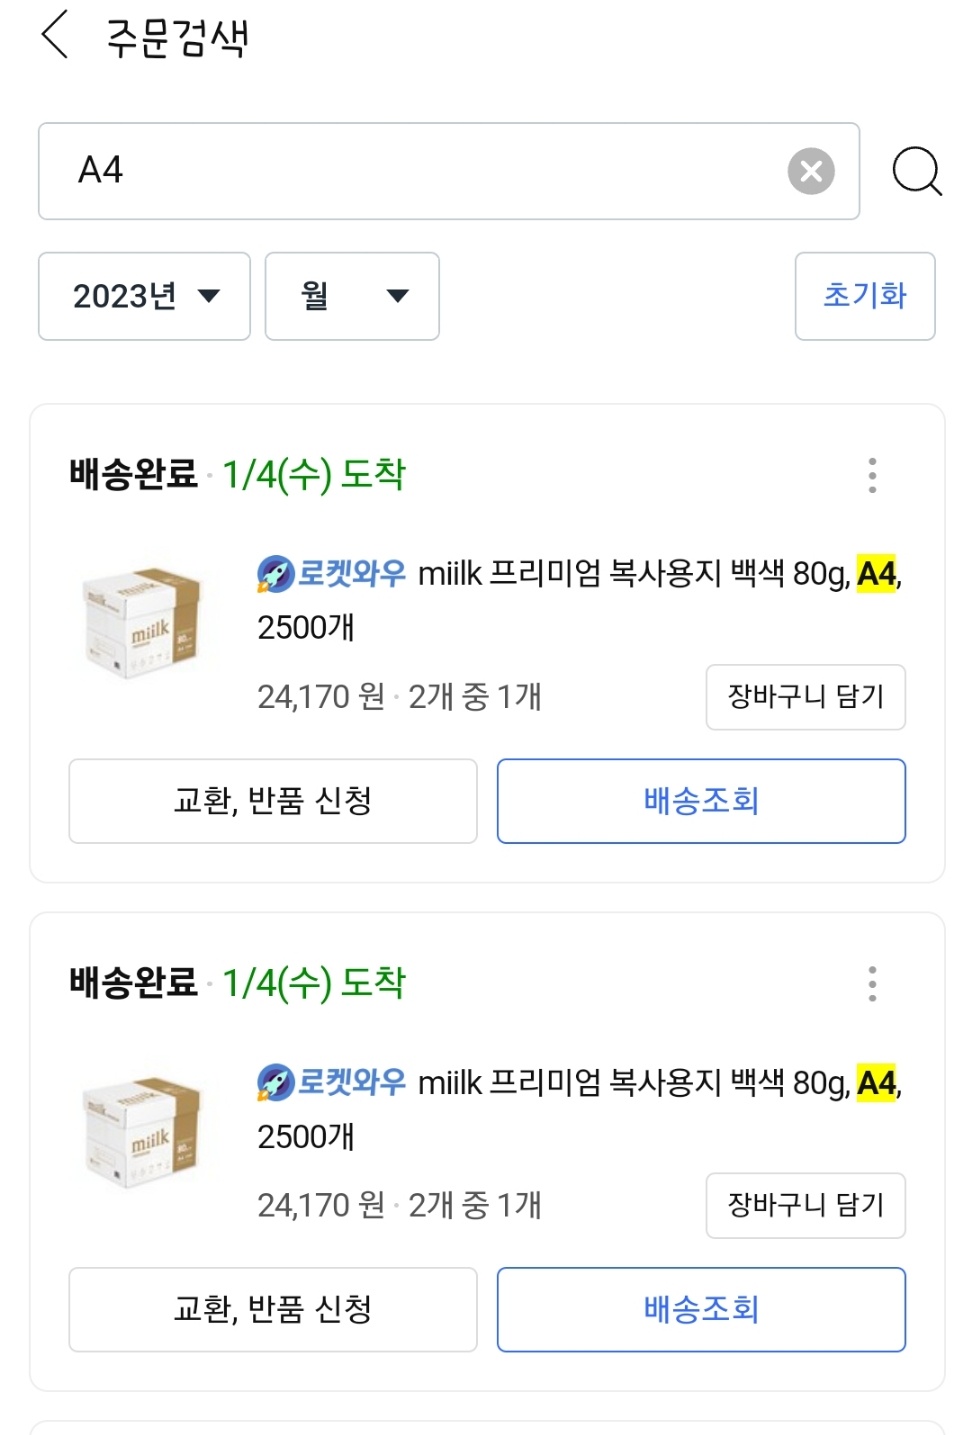The width and height of the screenshot is (972, 1435).
Task: Add second order item to cart
Action: pyautogui.click(x=805, y=1205)
